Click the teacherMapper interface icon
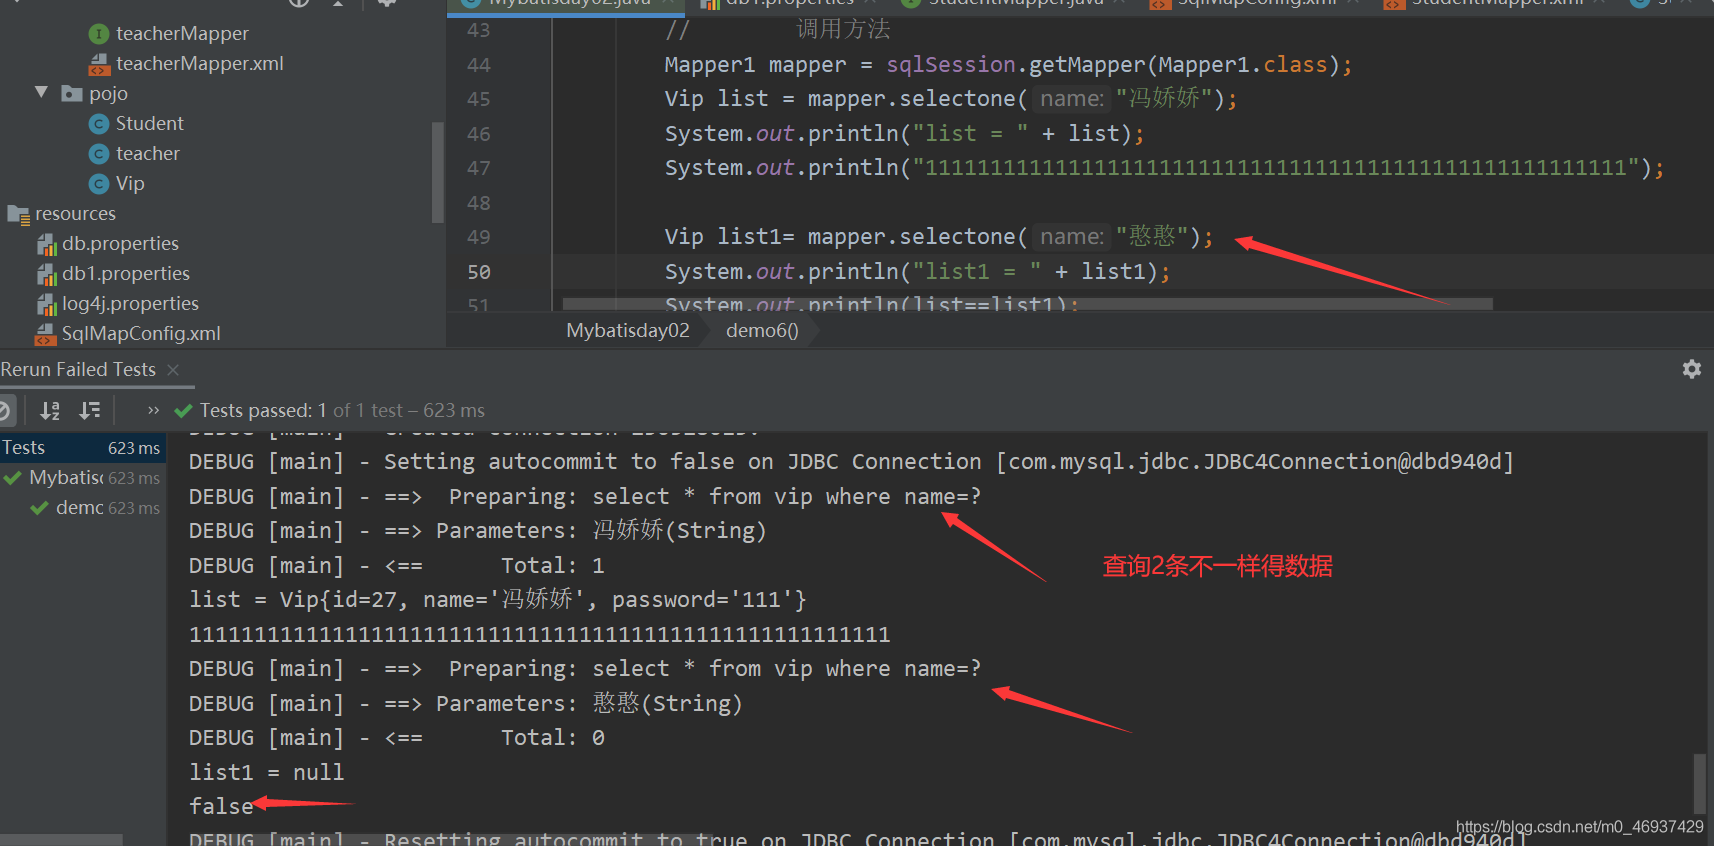 pos(98,34)
